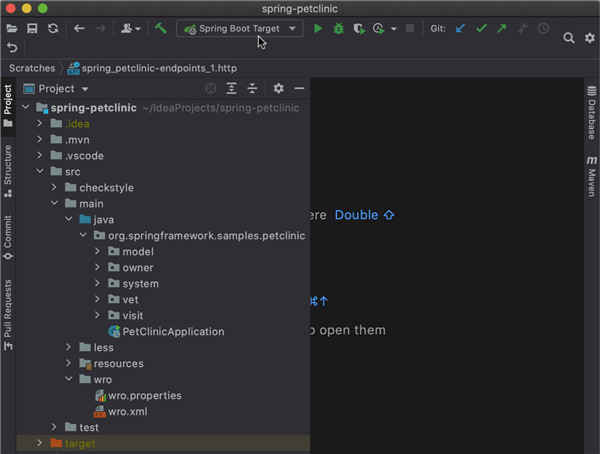
Task: Expand the .vscode folder
Action: point(39,156)
